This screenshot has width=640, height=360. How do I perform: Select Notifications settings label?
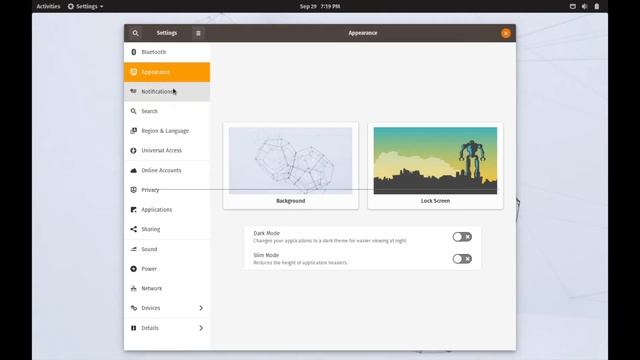tap(157, 91)
